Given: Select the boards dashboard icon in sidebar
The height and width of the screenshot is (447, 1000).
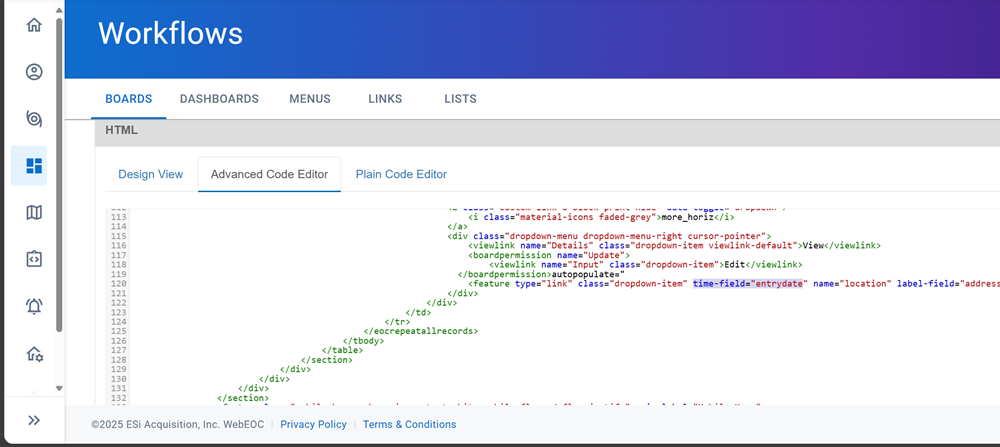Looking at the screenshot, I should pos(34,165).
